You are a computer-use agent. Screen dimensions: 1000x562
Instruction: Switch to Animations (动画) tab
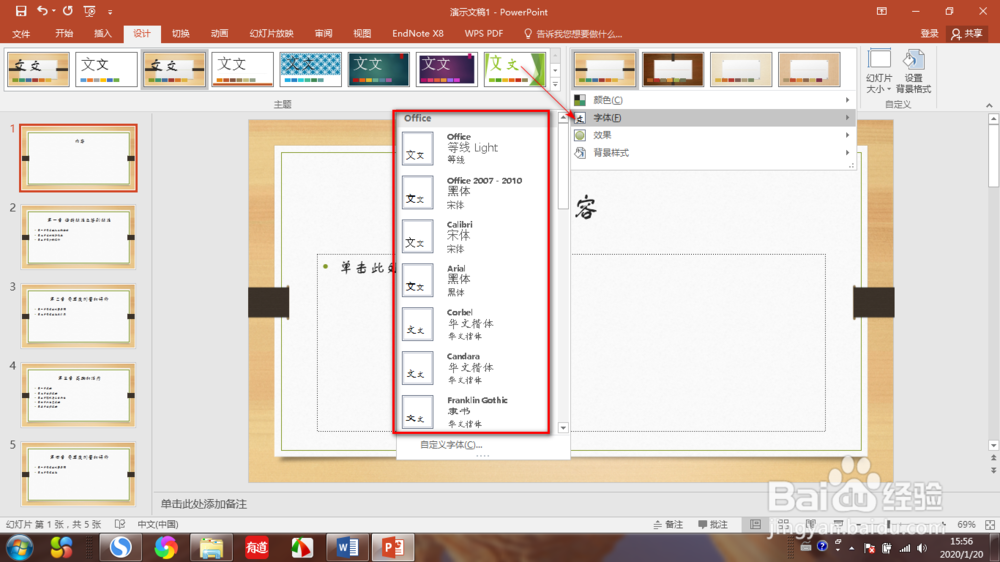[x=219, y=34]
